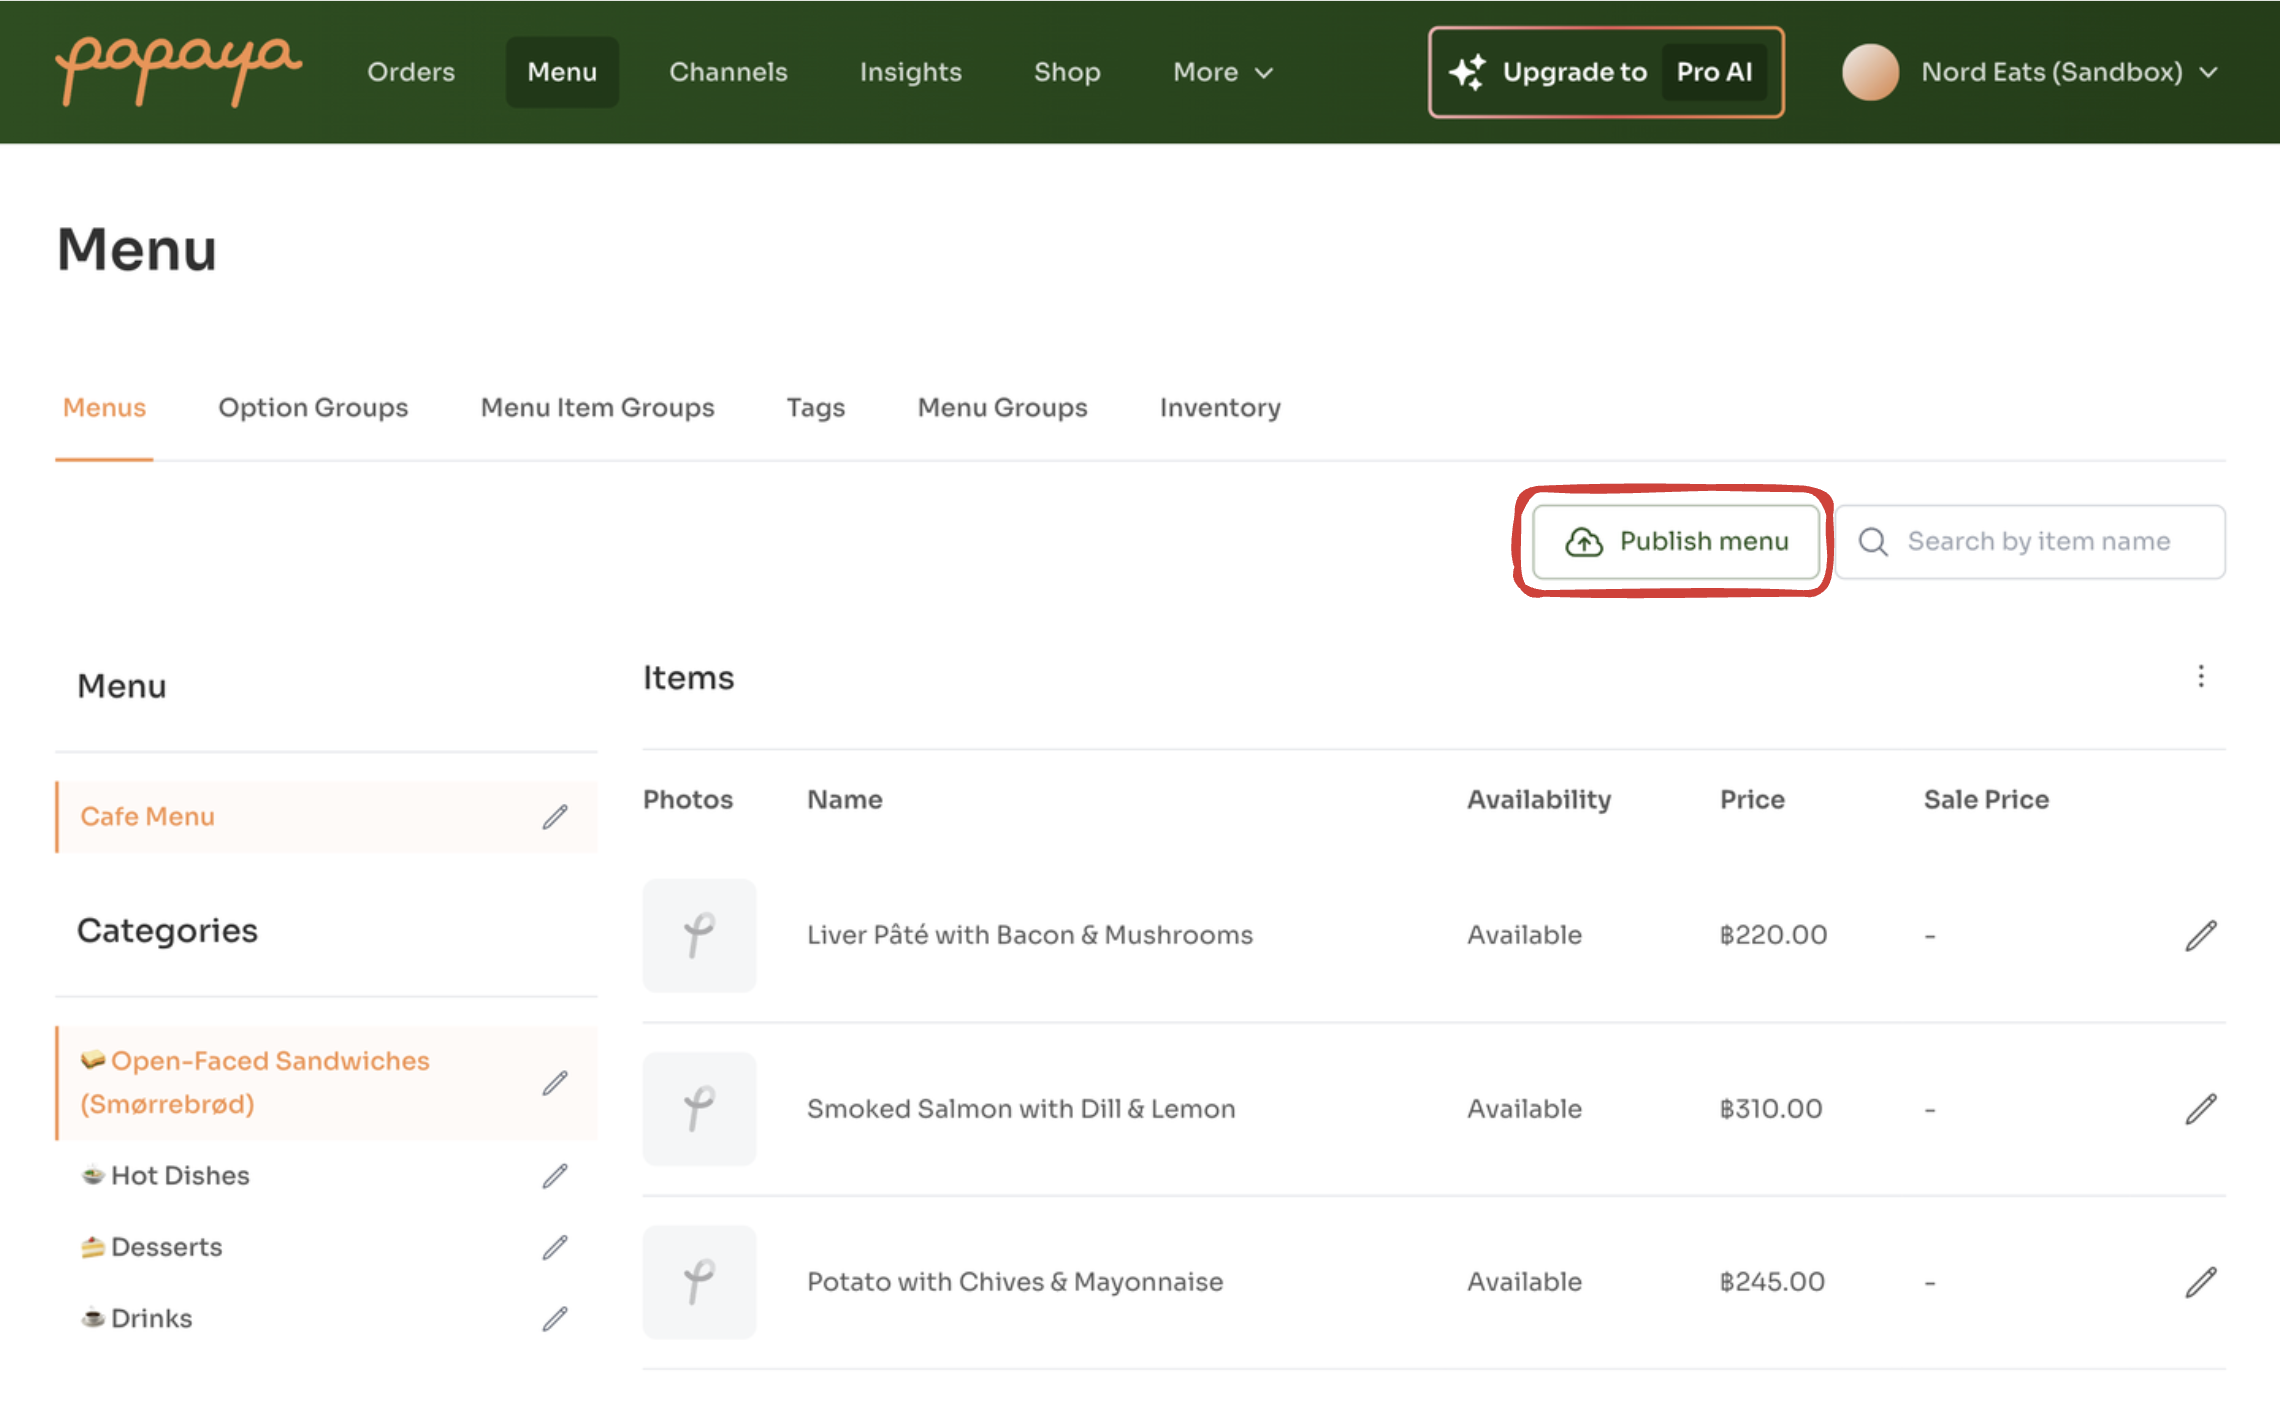The image size is (2280, 1424).
Task: Edit Liver Pâté with Bacon item
Action: point(2200,936)
